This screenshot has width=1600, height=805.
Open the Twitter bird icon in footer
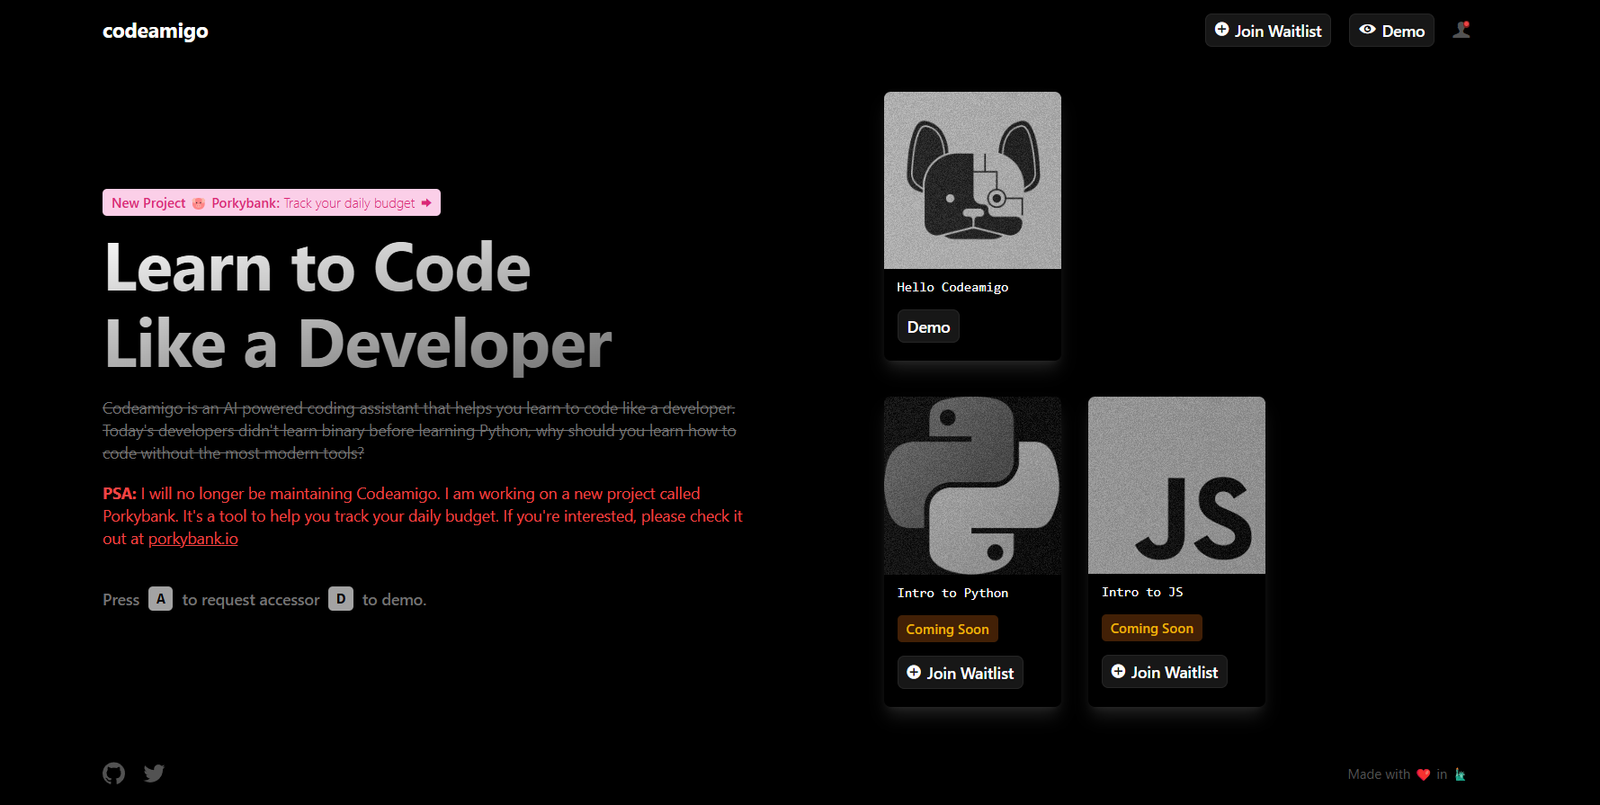pos(154,773)
